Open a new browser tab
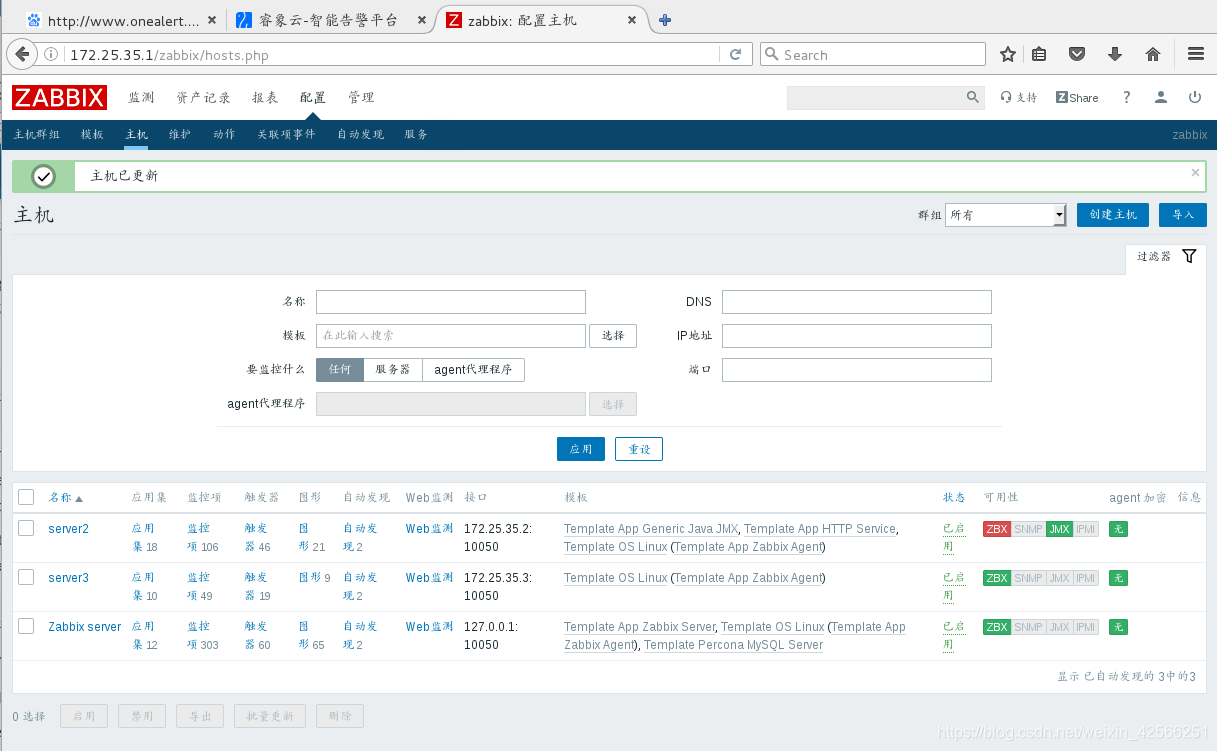Viewport: 1217px width, 751px height. [x=664, y=20]
